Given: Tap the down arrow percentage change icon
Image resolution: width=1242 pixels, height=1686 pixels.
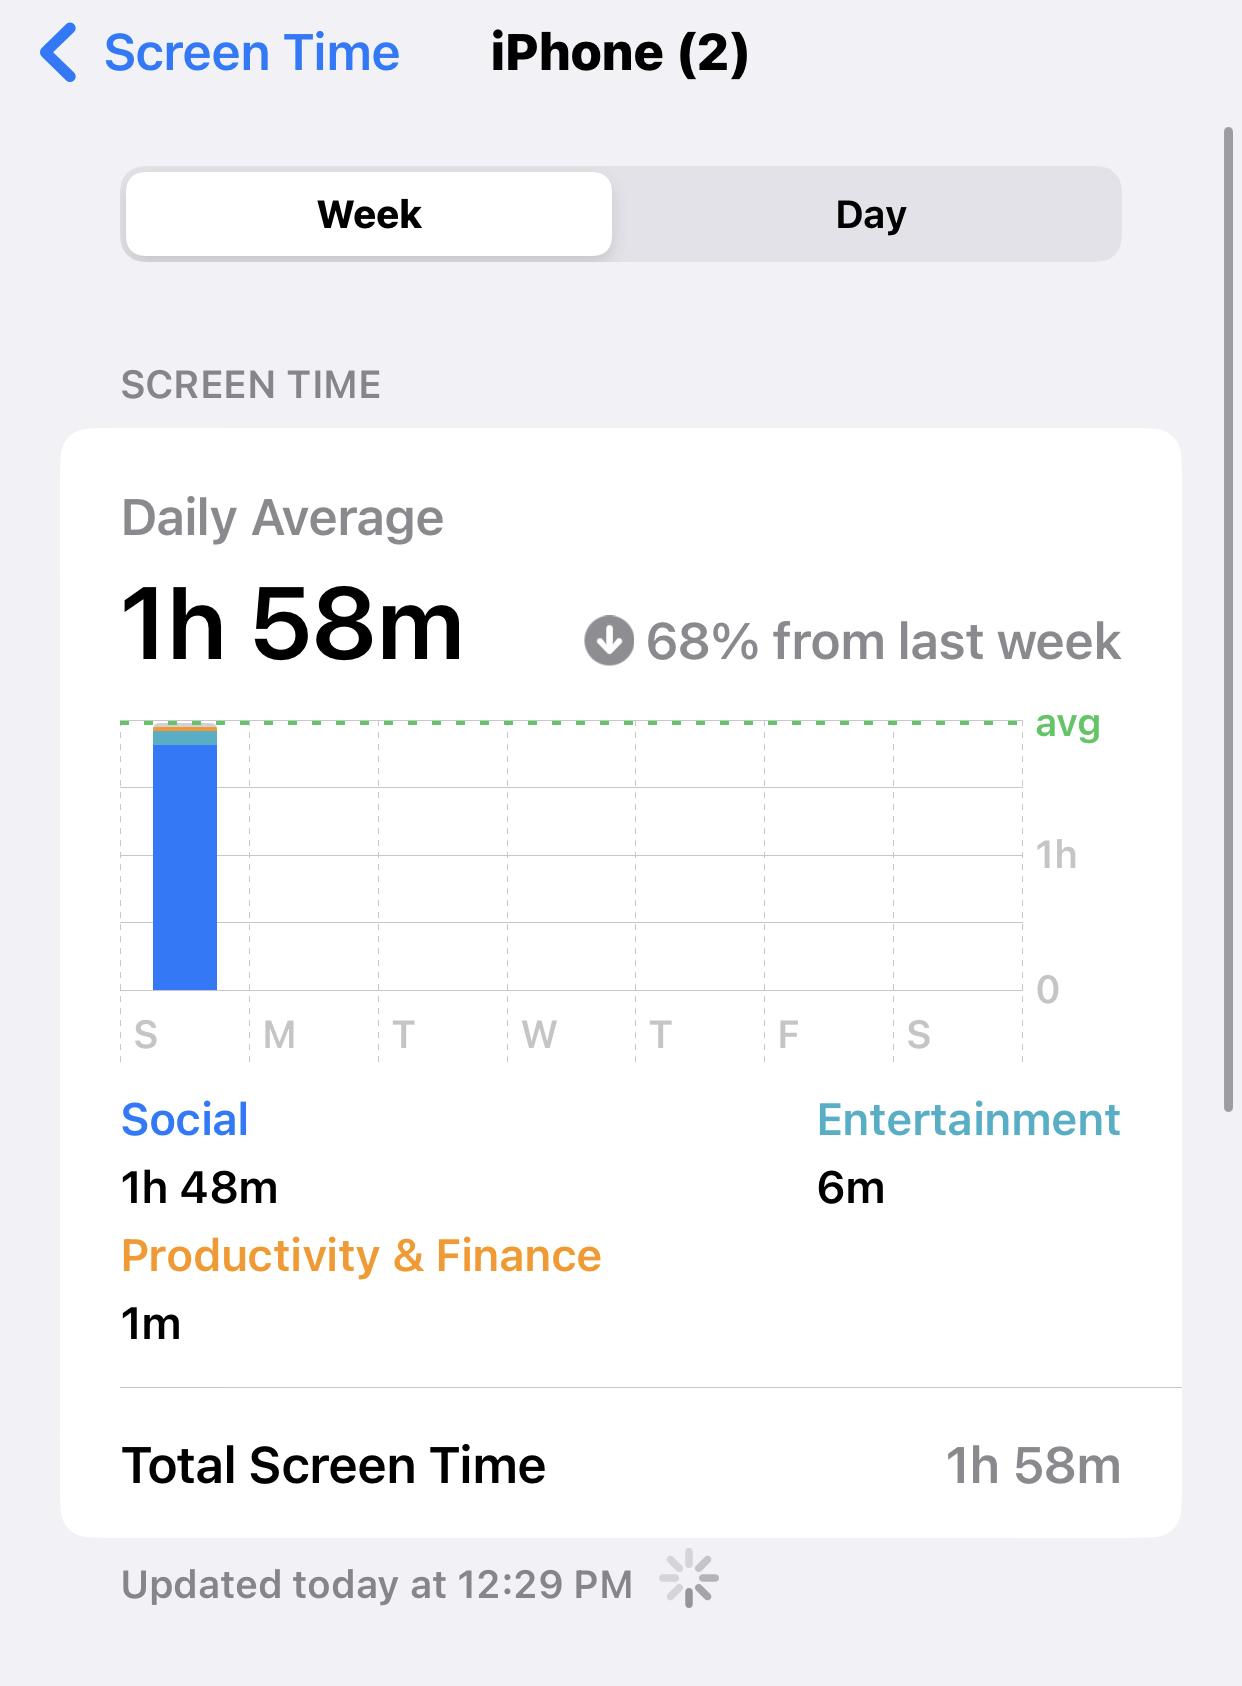Looking at the screenshot, I should coord(609,641).
